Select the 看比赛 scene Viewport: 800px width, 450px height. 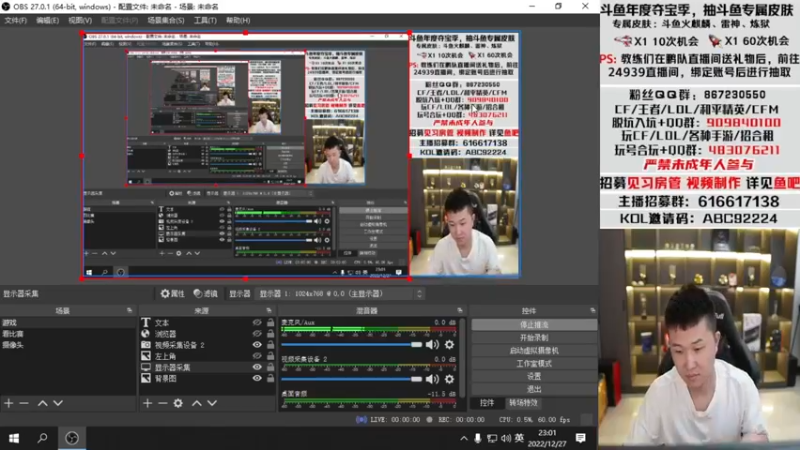point(68,334)
